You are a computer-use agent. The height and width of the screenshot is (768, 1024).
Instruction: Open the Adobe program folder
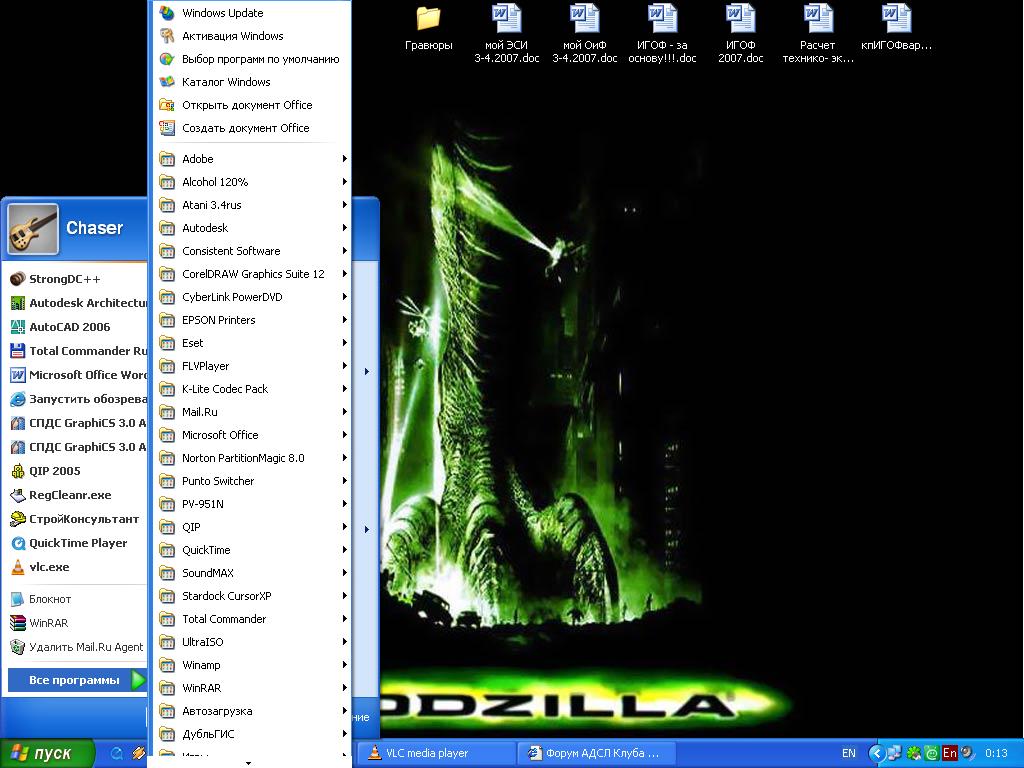[x=251, y=159]
